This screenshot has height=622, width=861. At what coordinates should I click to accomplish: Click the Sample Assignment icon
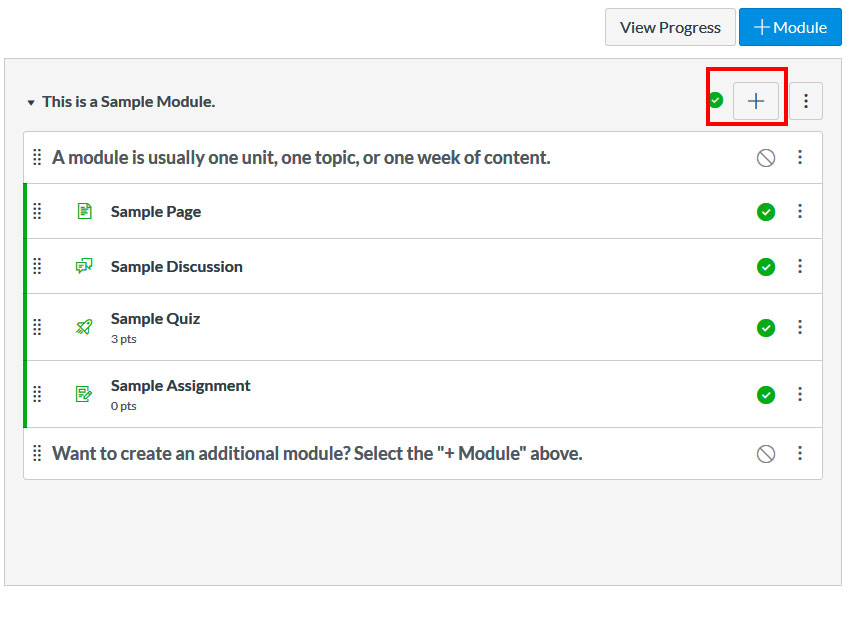pyautogui.click(x=84, y=394)
